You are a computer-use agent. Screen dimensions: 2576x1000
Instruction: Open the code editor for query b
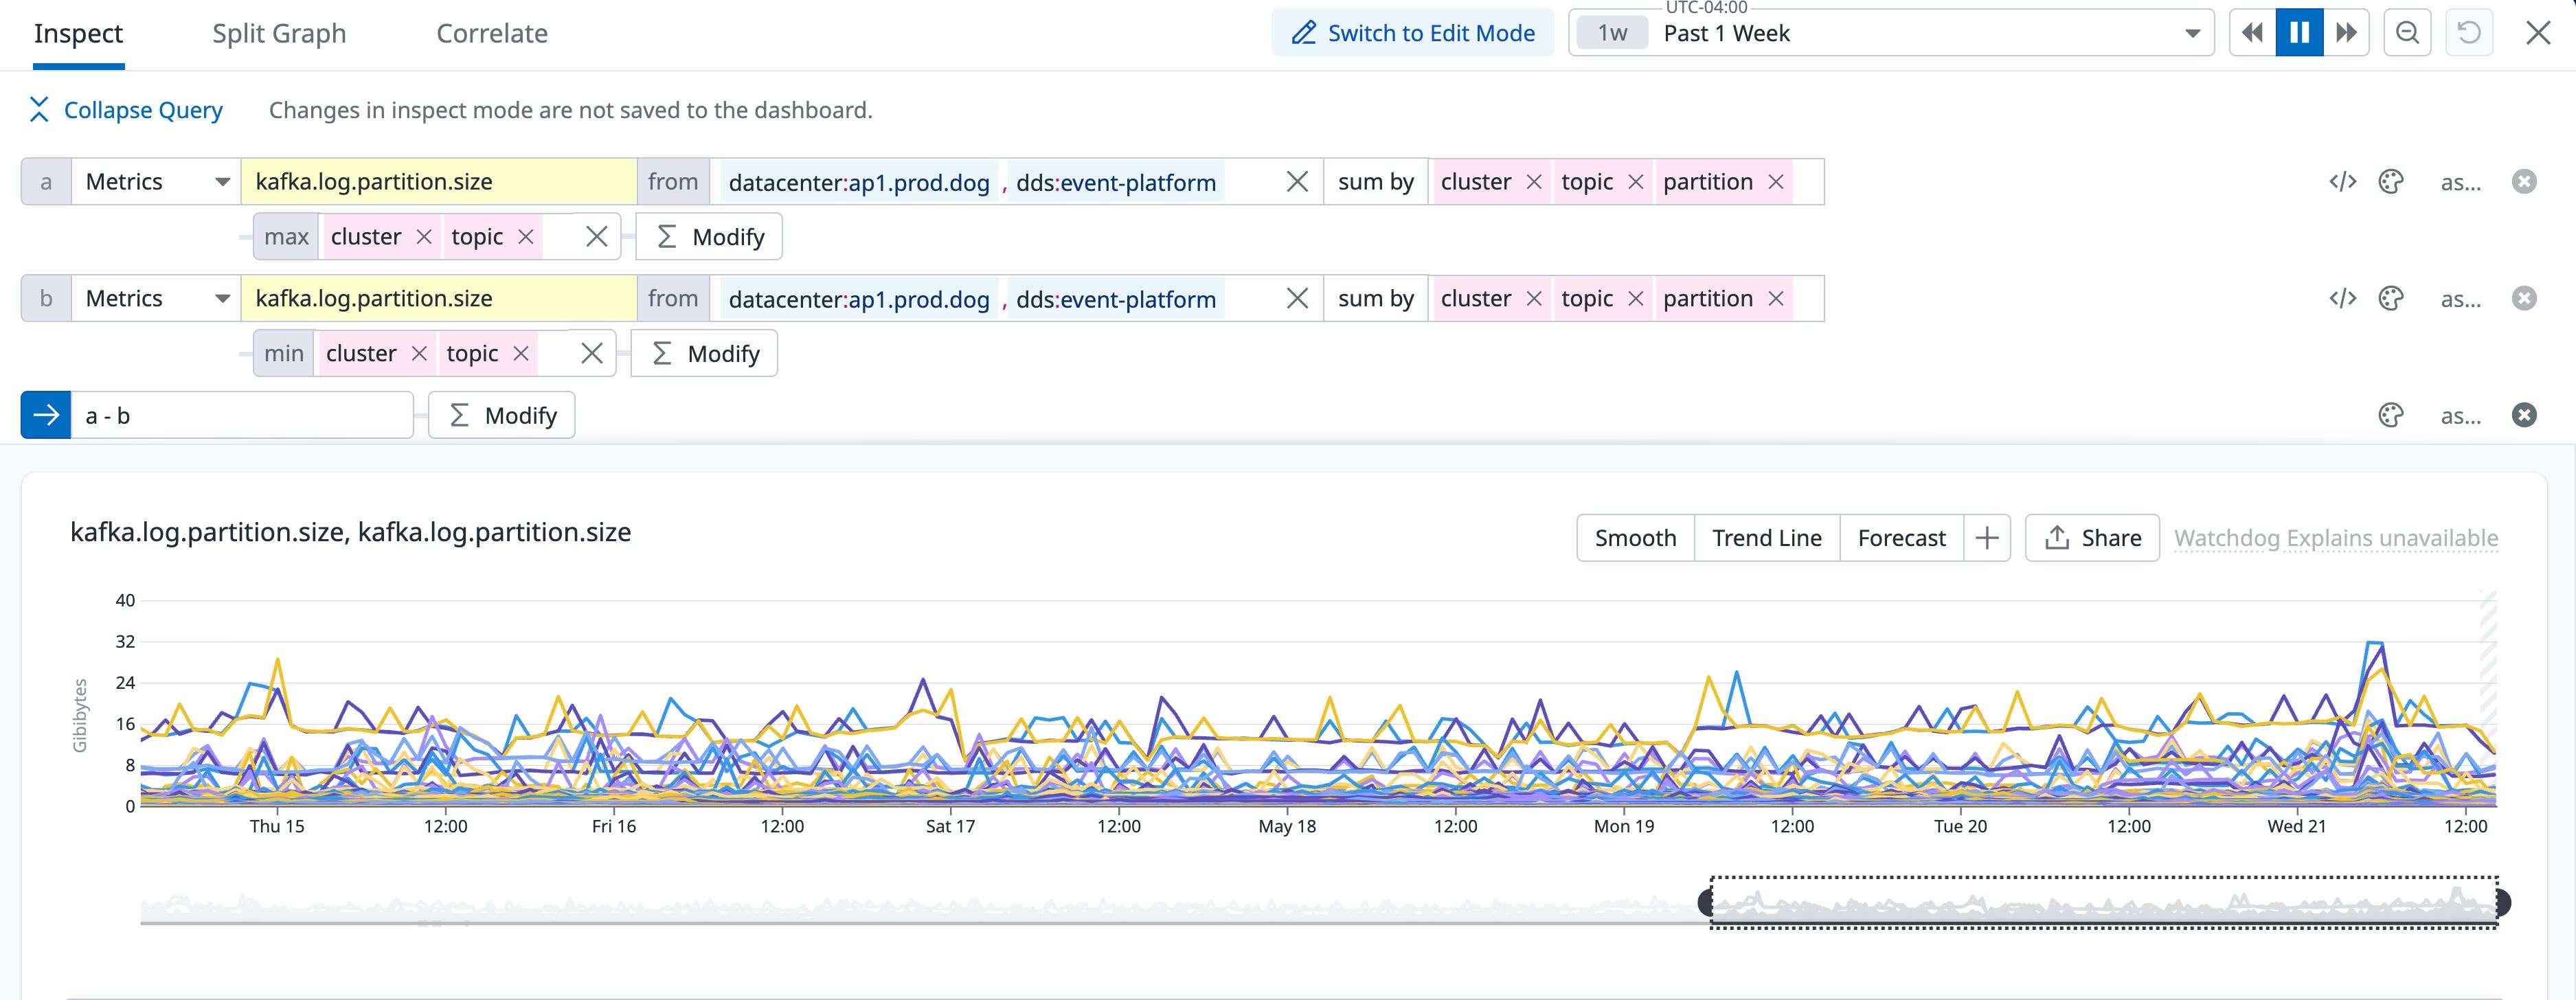click(2342, 297)
